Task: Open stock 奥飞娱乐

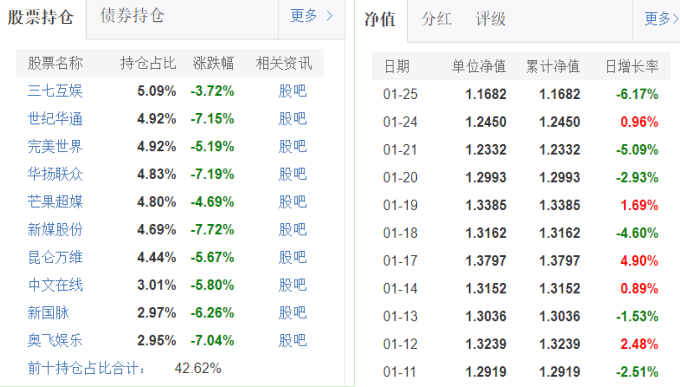Action: tap(55, 341)
